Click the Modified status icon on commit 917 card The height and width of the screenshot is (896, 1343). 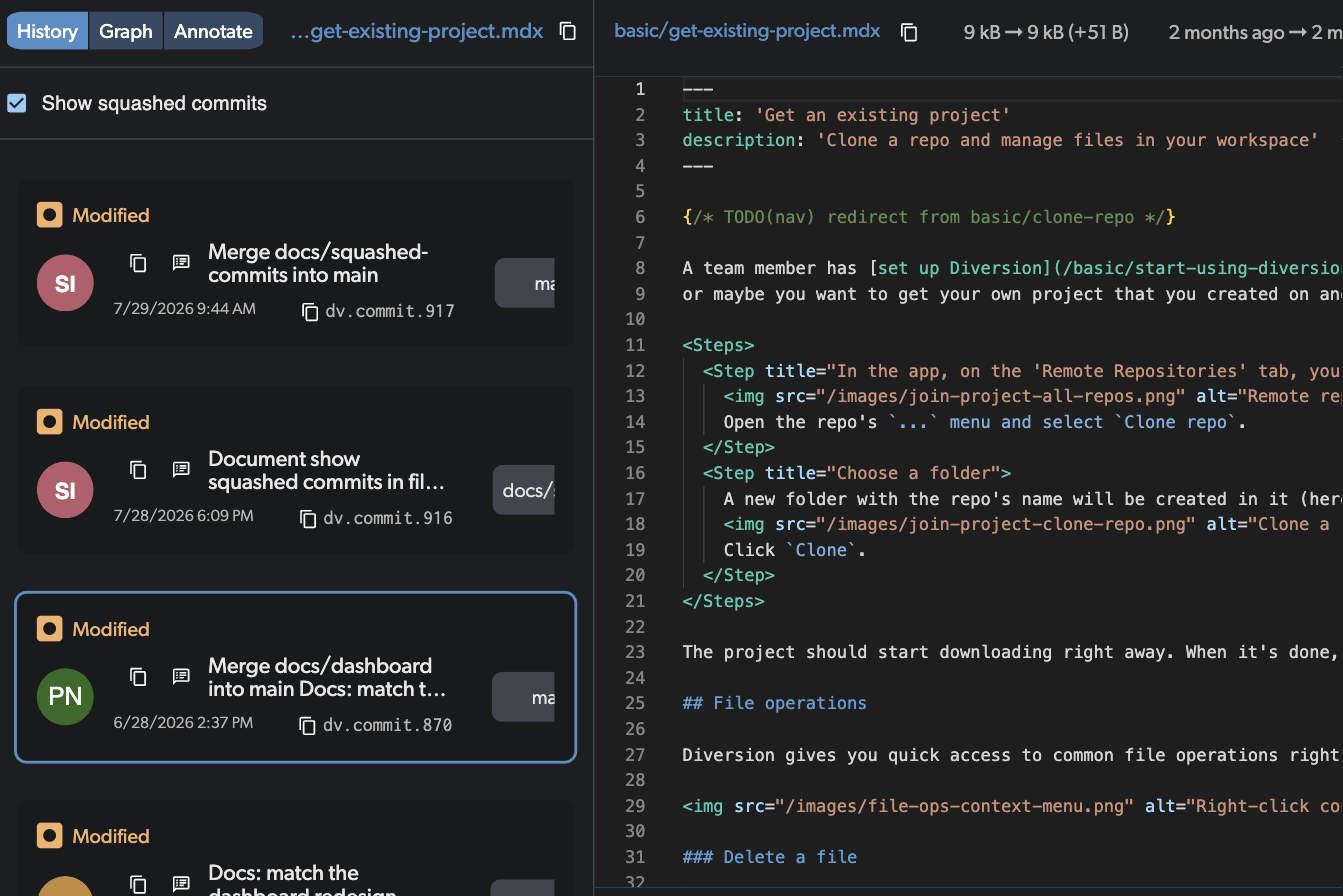pyautogui.click(x=49, y=215)
